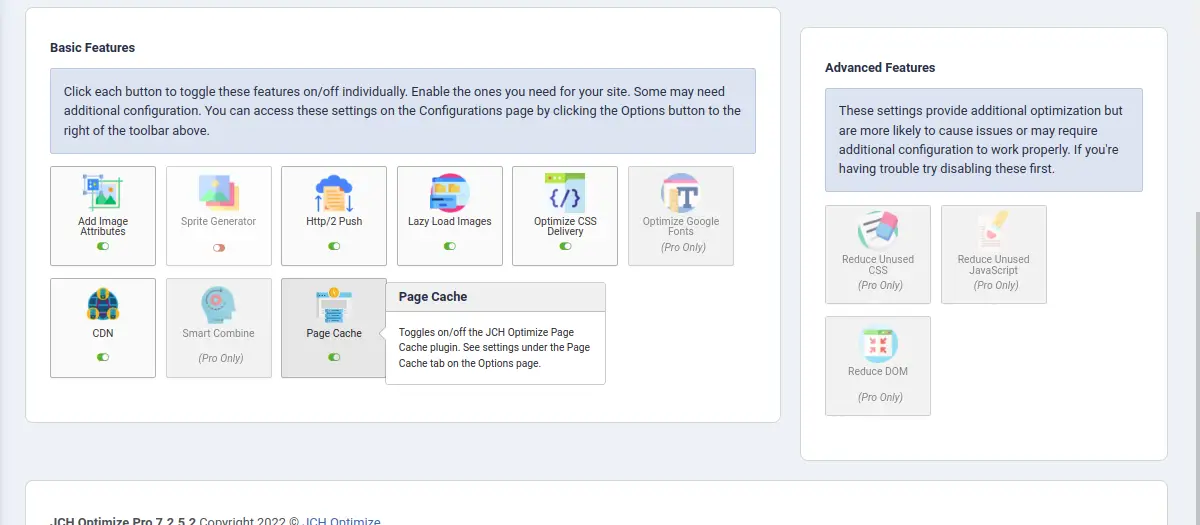Image resolution: width=1200 pixels, height=525 pixels.
Task: Click the Add Image Attributes label
Action: tap(103, 226)
